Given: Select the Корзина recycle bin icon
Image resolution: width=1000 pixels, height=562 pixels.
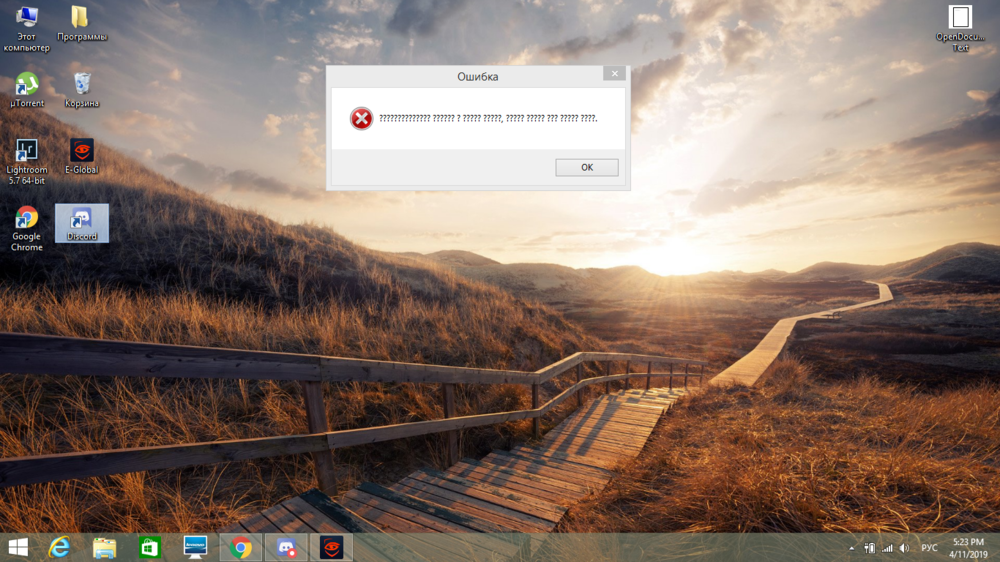Looking at the screenshot, I should (x=82, y=88).
